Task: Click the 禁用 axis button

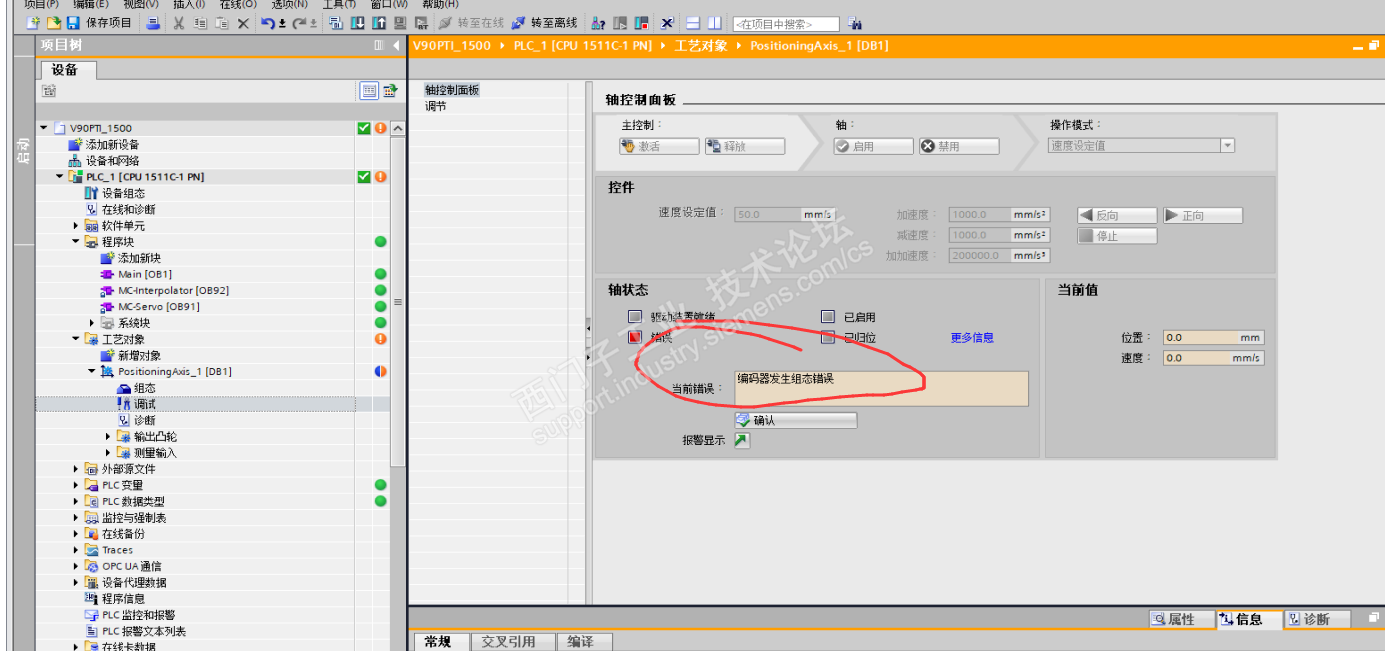Action: click(959, 146)
